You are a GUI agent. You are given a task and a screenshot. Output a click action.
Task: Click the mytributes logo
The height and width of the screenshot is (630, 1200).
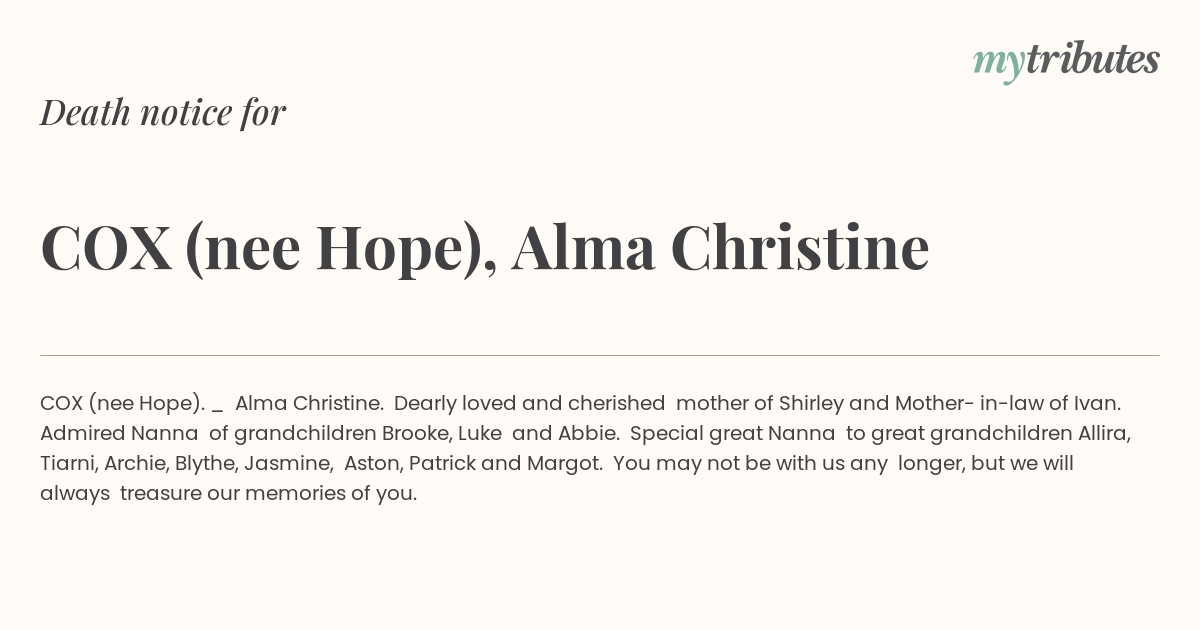(x=1066, y=62)
